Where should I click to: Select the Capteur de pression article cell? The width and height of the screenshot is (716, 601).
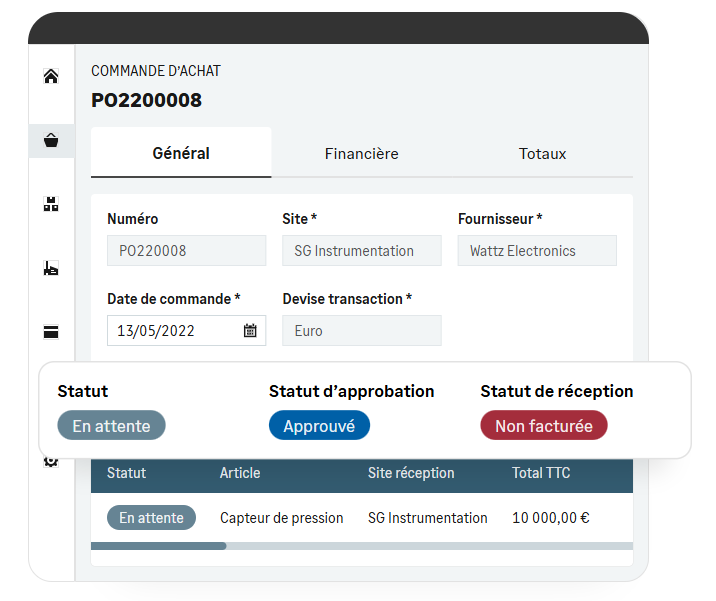click(x=282, y=518)
